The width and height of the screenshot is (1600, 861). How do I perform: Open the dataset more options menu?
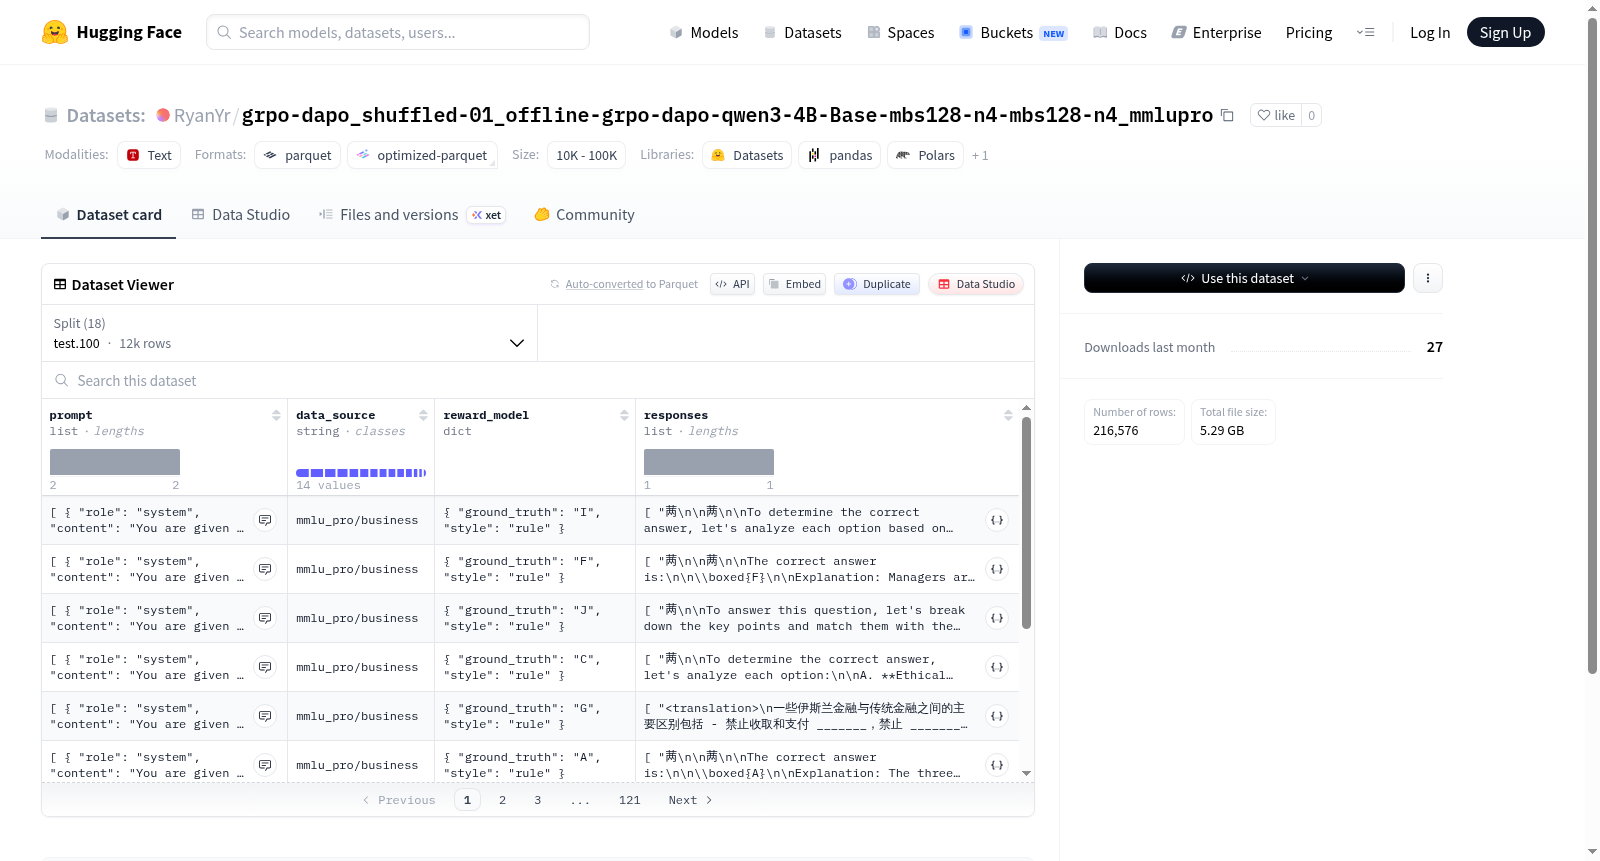[1428, 278]
